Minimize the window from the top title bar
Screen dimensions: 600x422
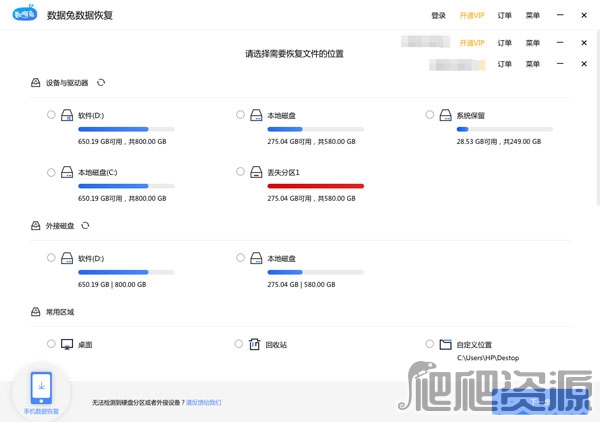[x=560, y=15]
